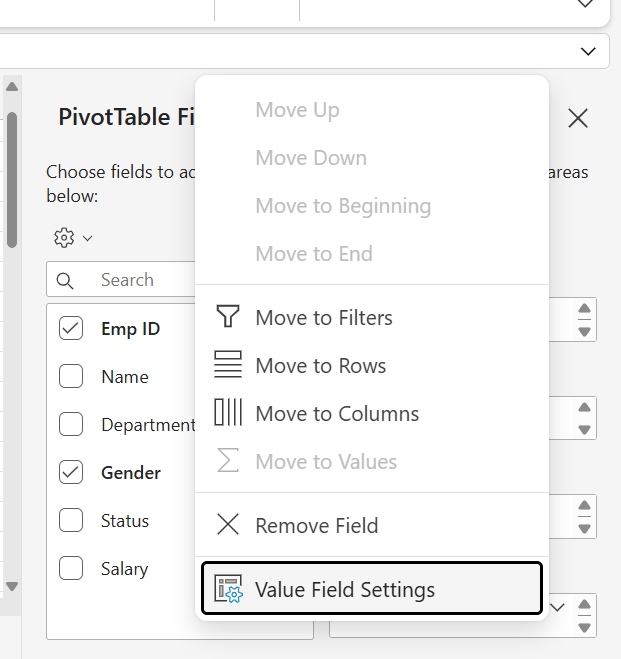Uncheck the Emp ID field checkbox

pos(71,329)
